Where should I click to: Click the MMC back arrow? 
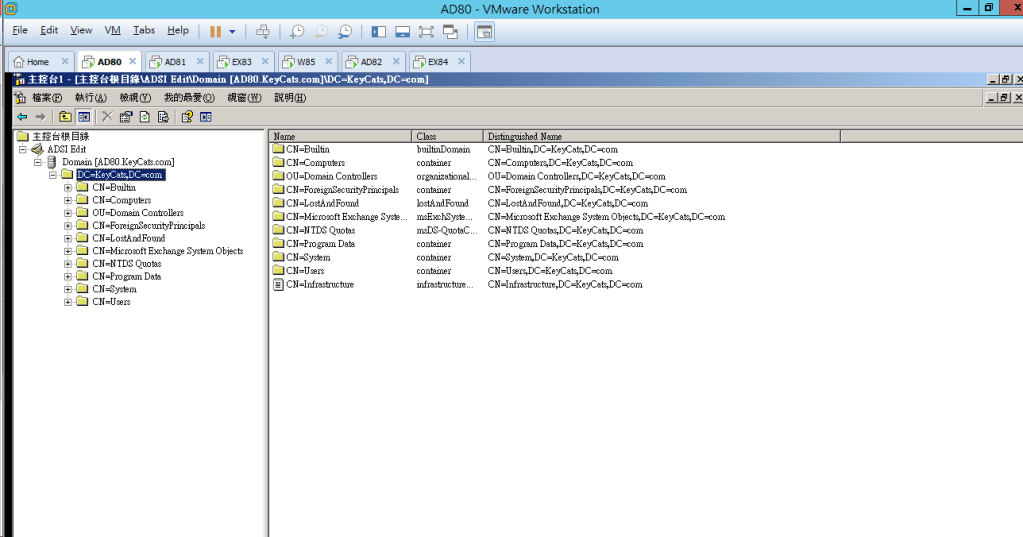22,116
